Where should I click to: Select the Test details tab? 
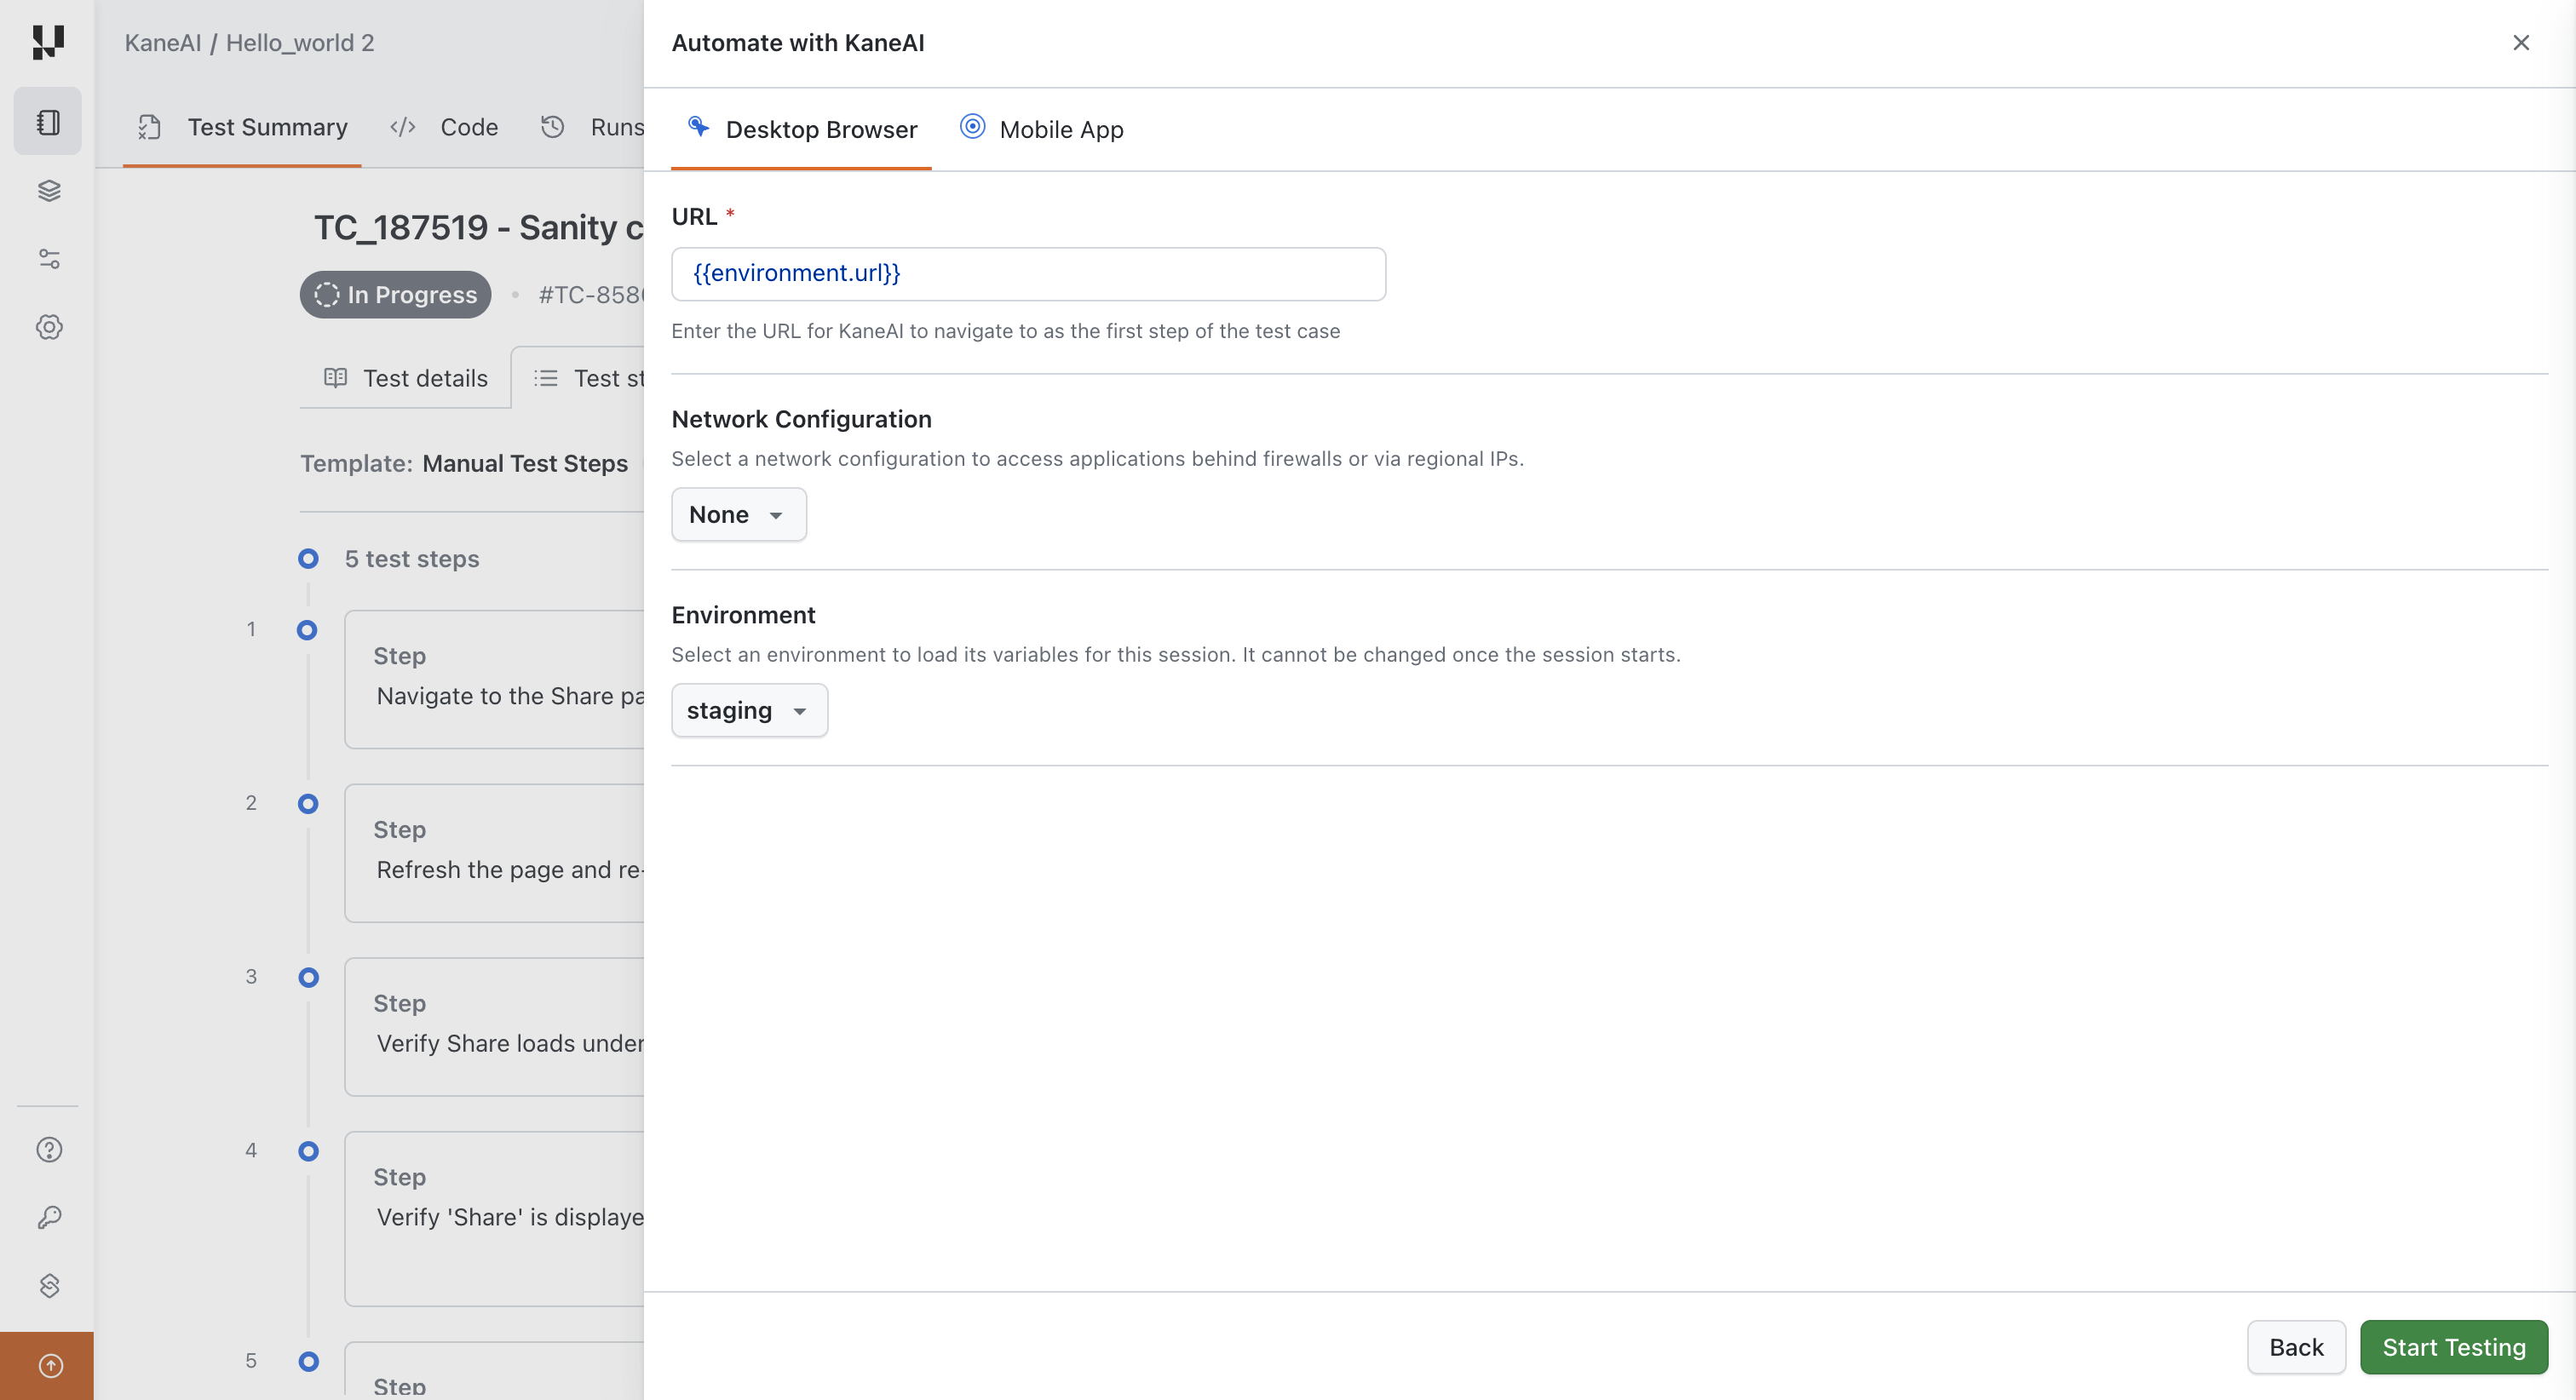coord(405,378)
